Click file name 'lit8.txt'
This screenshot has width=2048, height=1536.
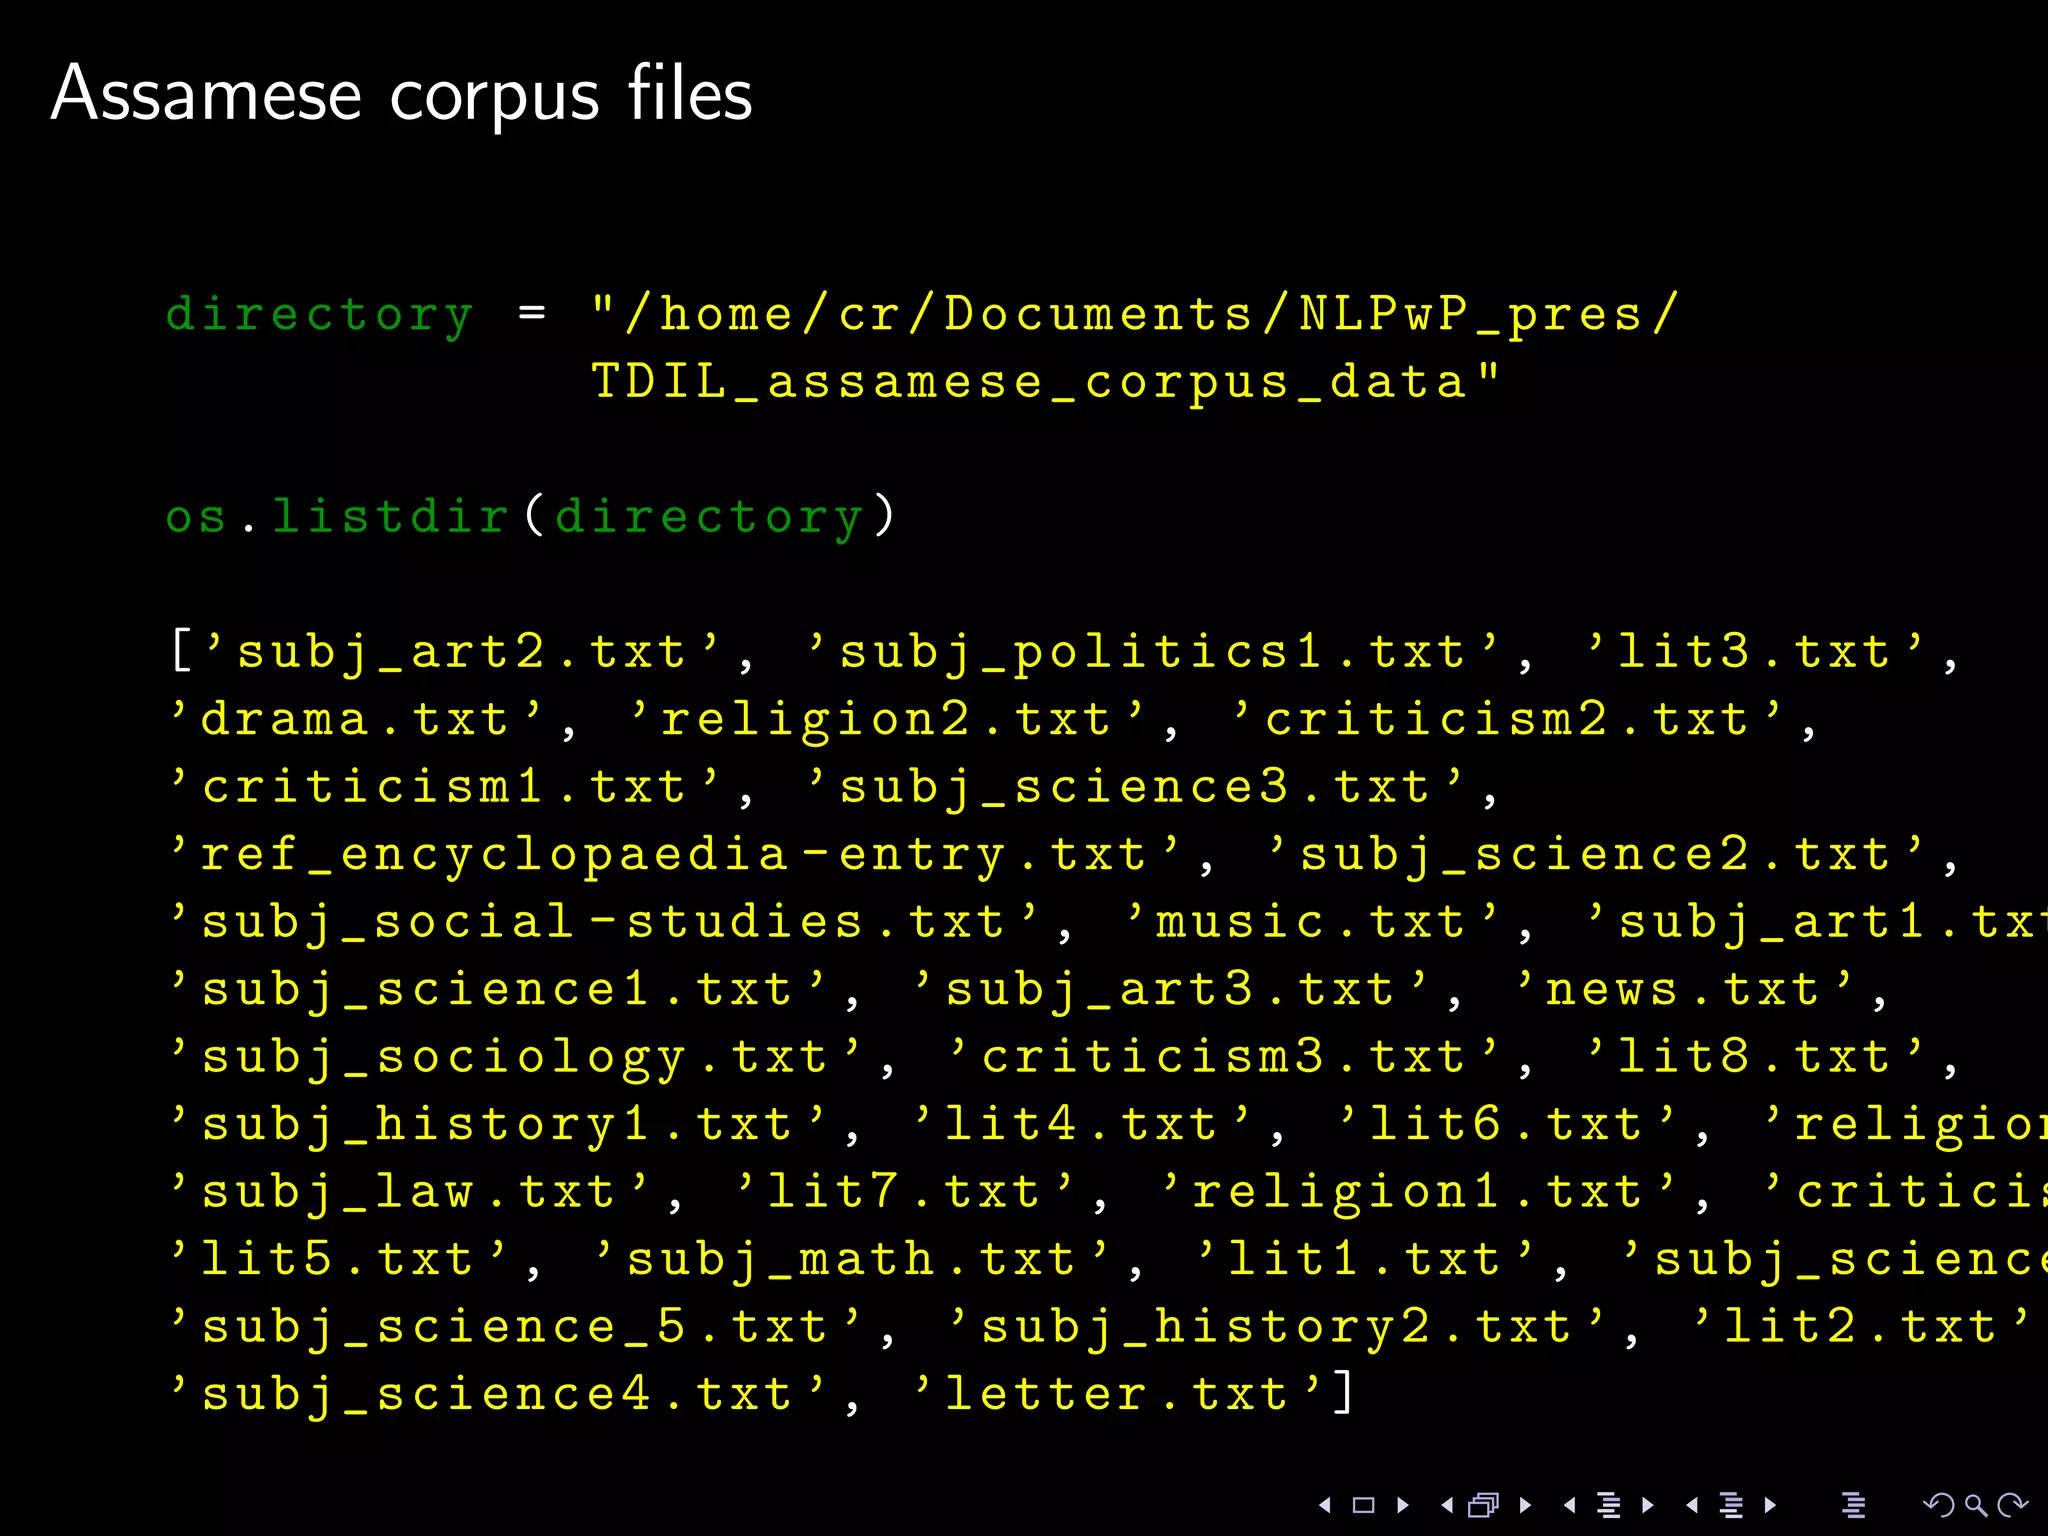click(1754, 1056)
